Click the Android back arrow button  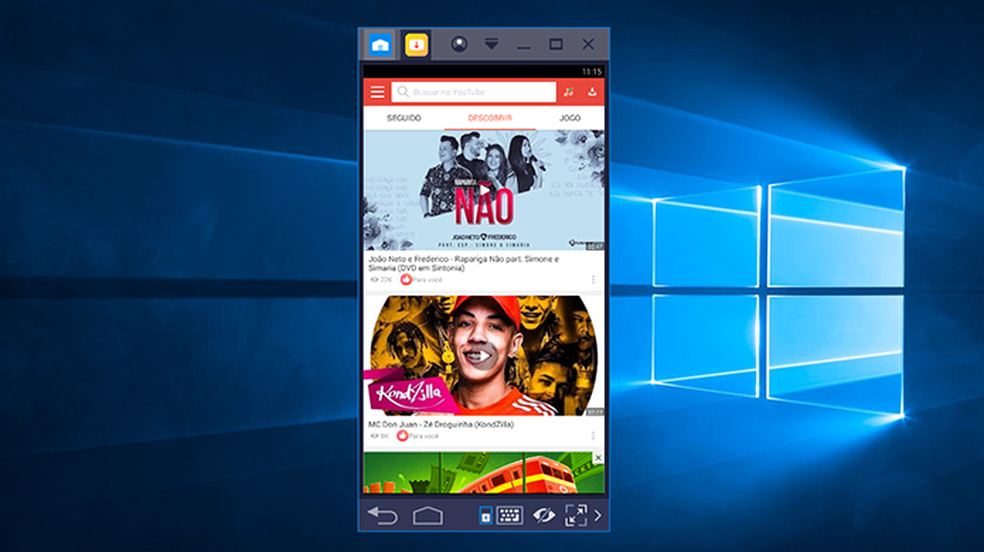pos(383,516)
